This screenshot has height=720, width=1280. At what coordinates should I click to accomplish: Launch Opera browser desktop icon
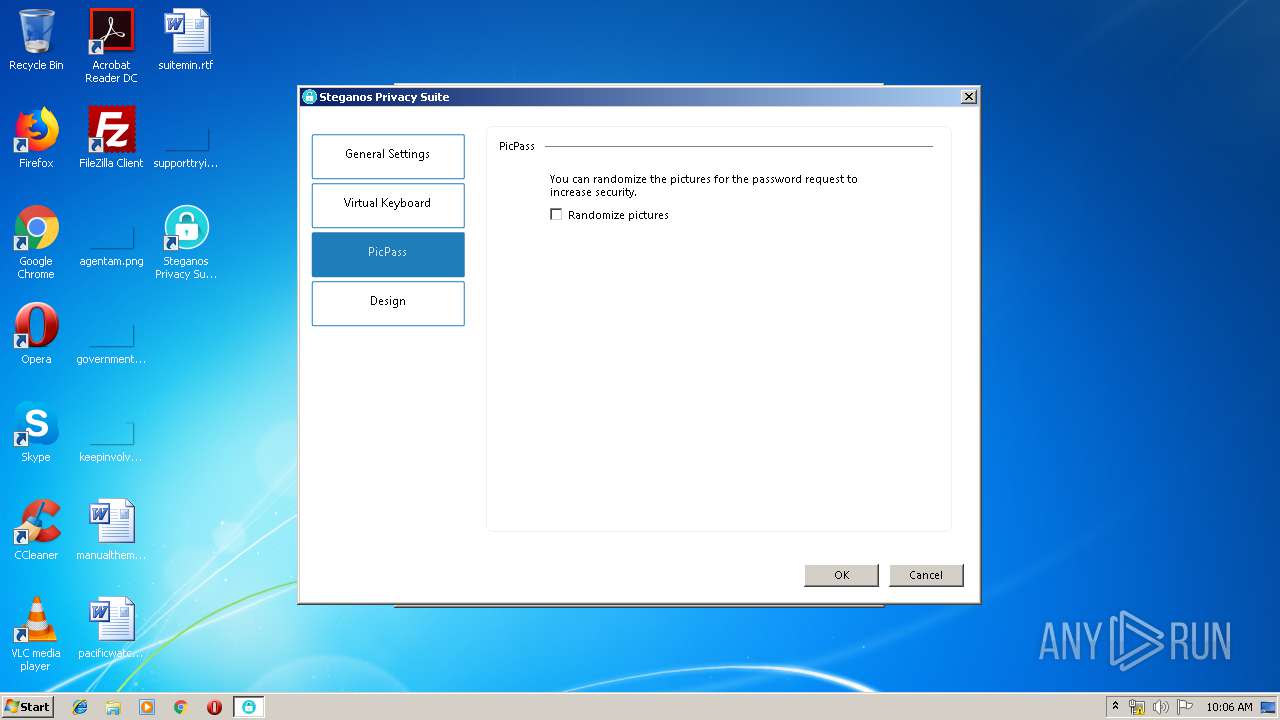tap(36, 334)
